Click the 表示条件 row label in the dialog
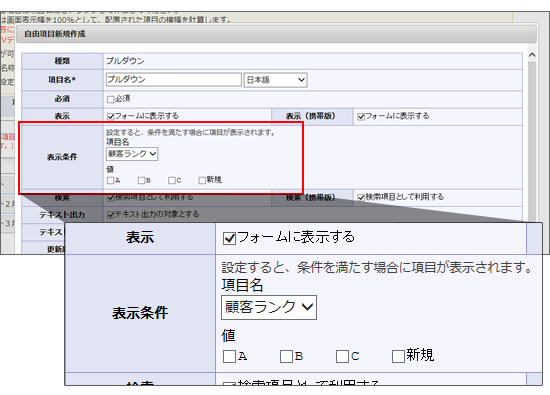This screenshot has width=550, height=395. (x=62, y=157)
